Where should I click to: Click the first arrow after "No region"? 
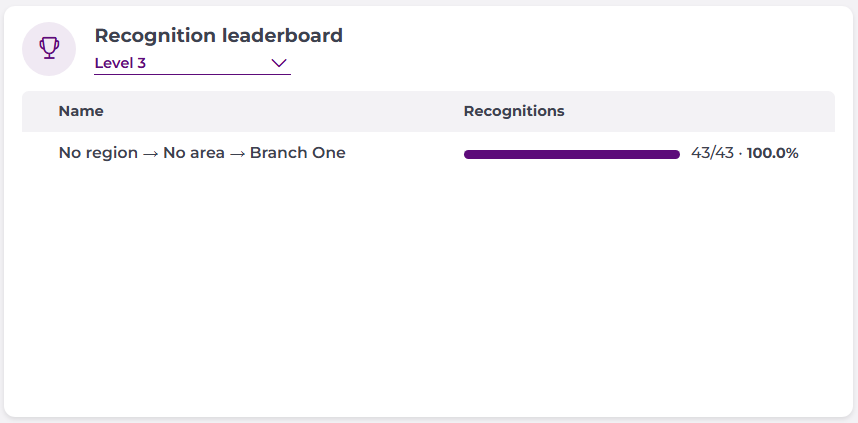pyautogui.click(x=144, y=154)
